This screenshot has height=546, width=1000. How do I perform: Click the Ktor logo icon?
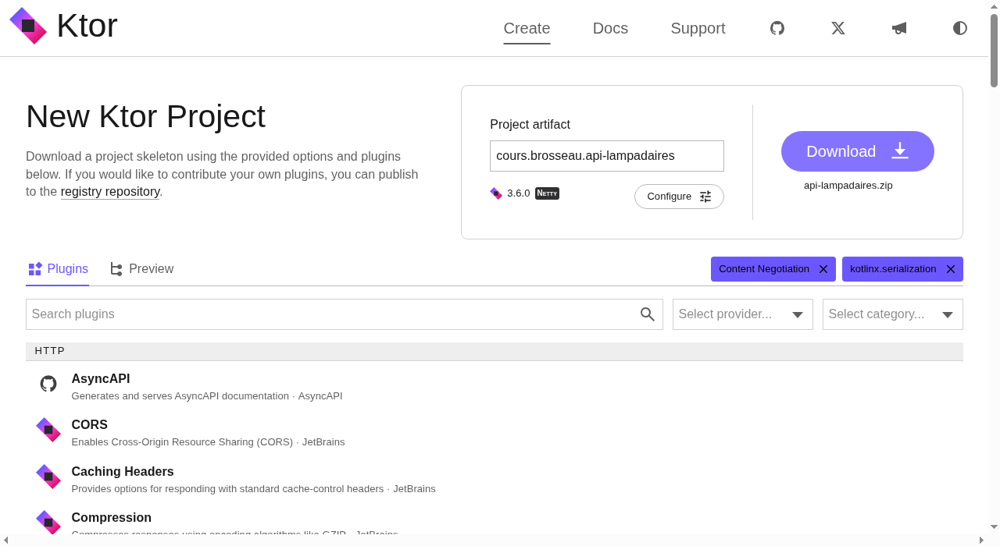point(28,26)
